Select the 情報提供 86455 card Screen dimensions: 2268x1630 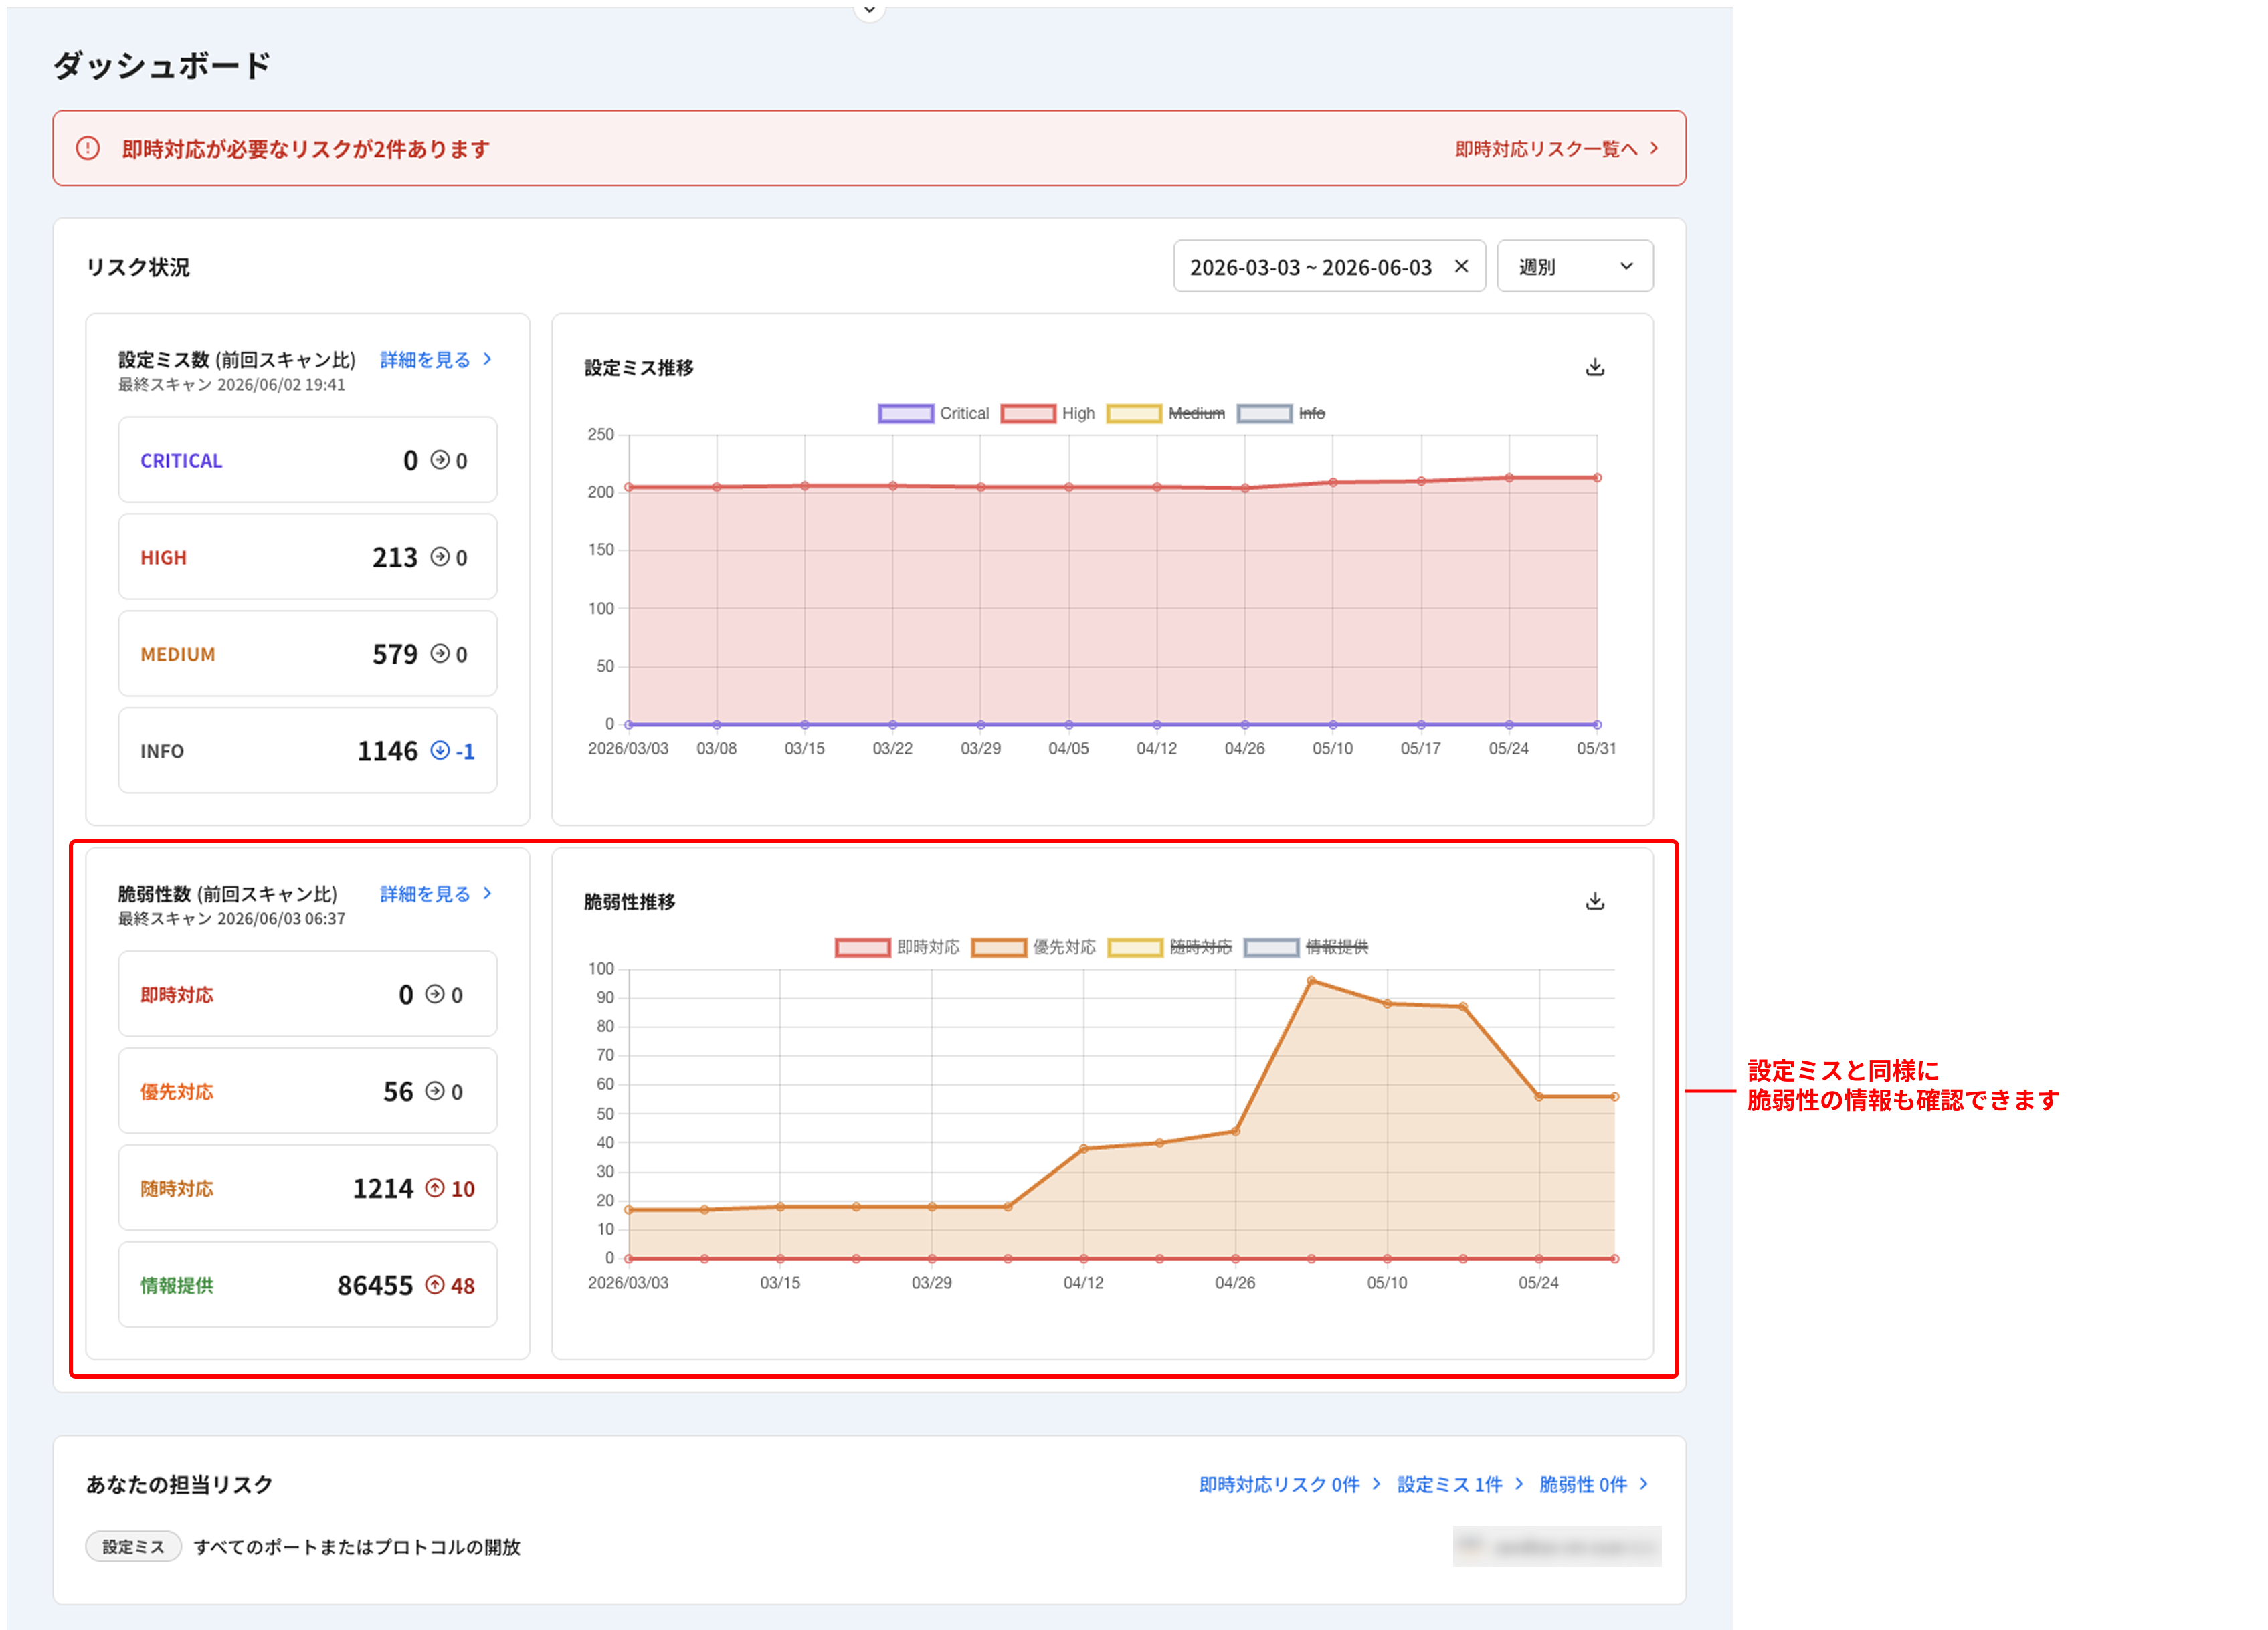point(308,1285)
